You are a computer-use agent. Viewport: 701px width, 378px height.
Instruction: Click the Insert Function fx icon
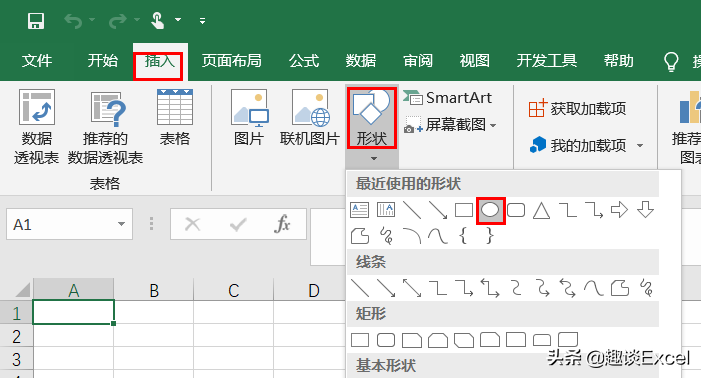click(x=282, y=224)
